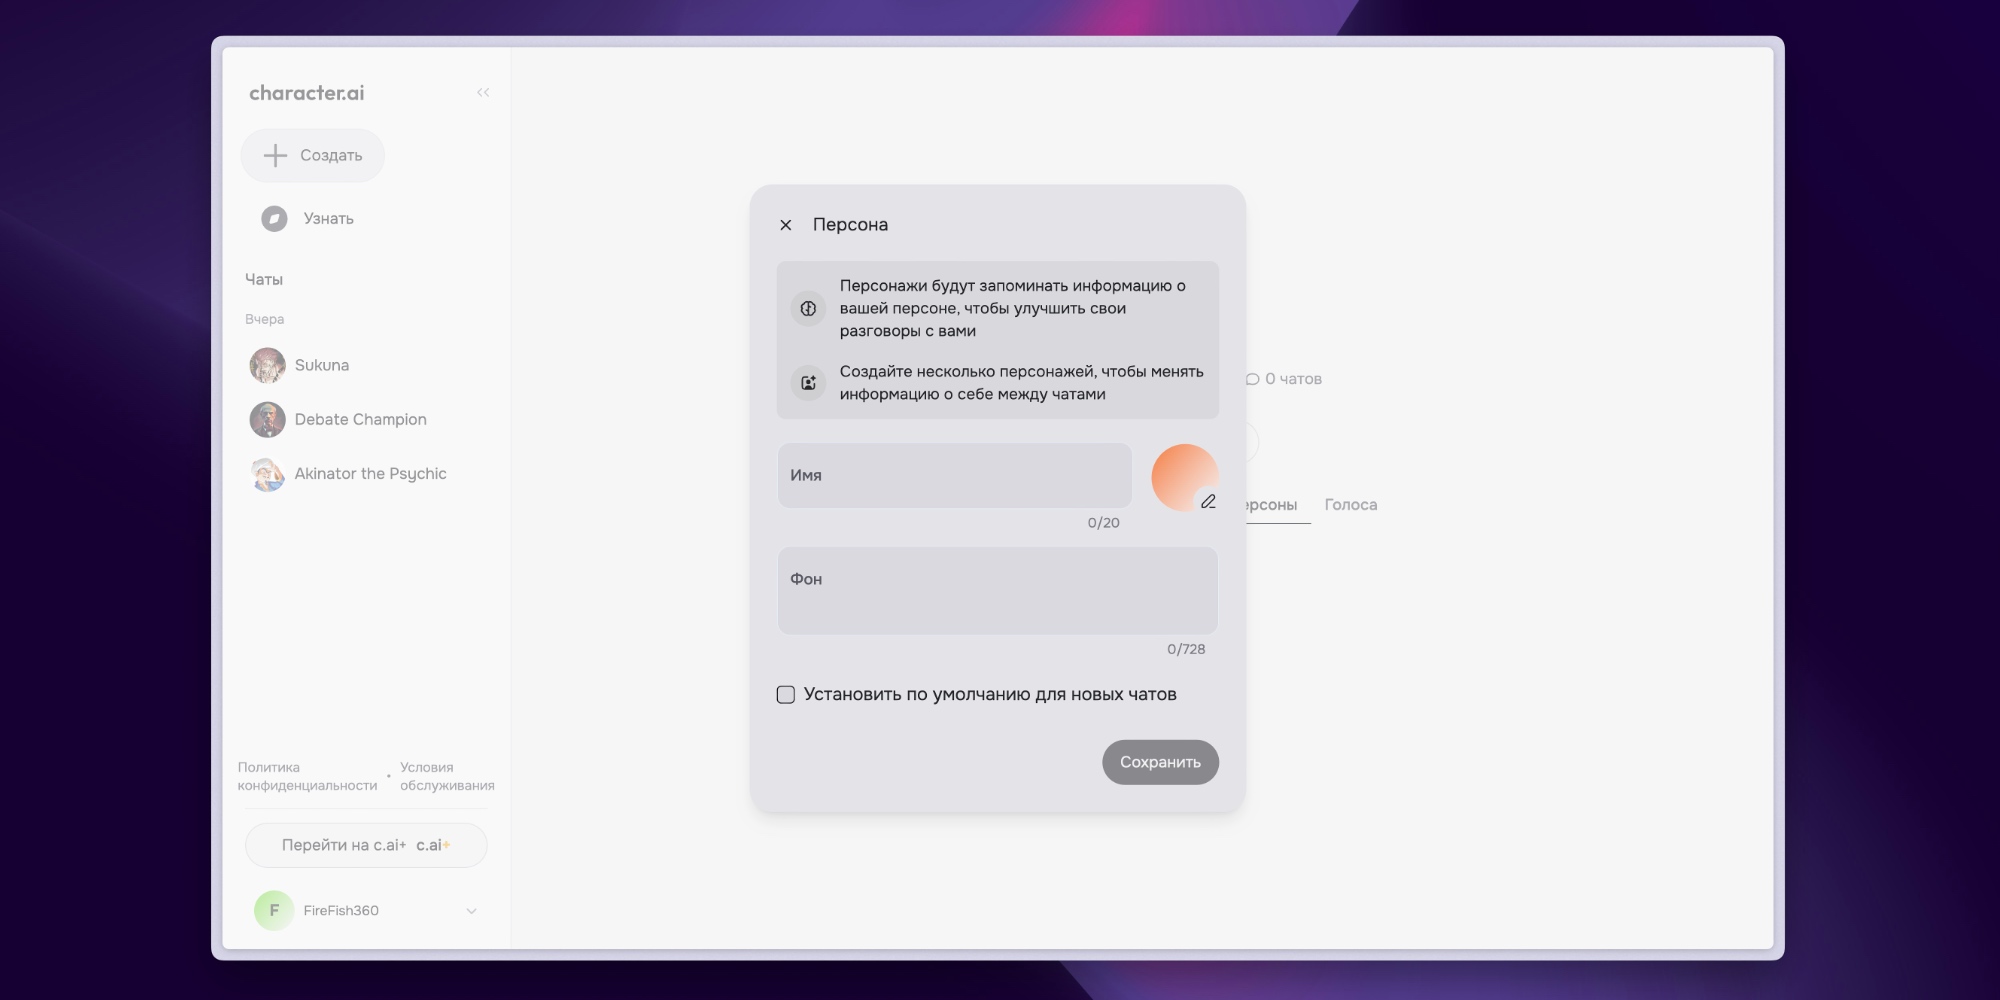Click the Персона dialog title
This screenshot has width=2000, height=1000.
pos(850,225)
